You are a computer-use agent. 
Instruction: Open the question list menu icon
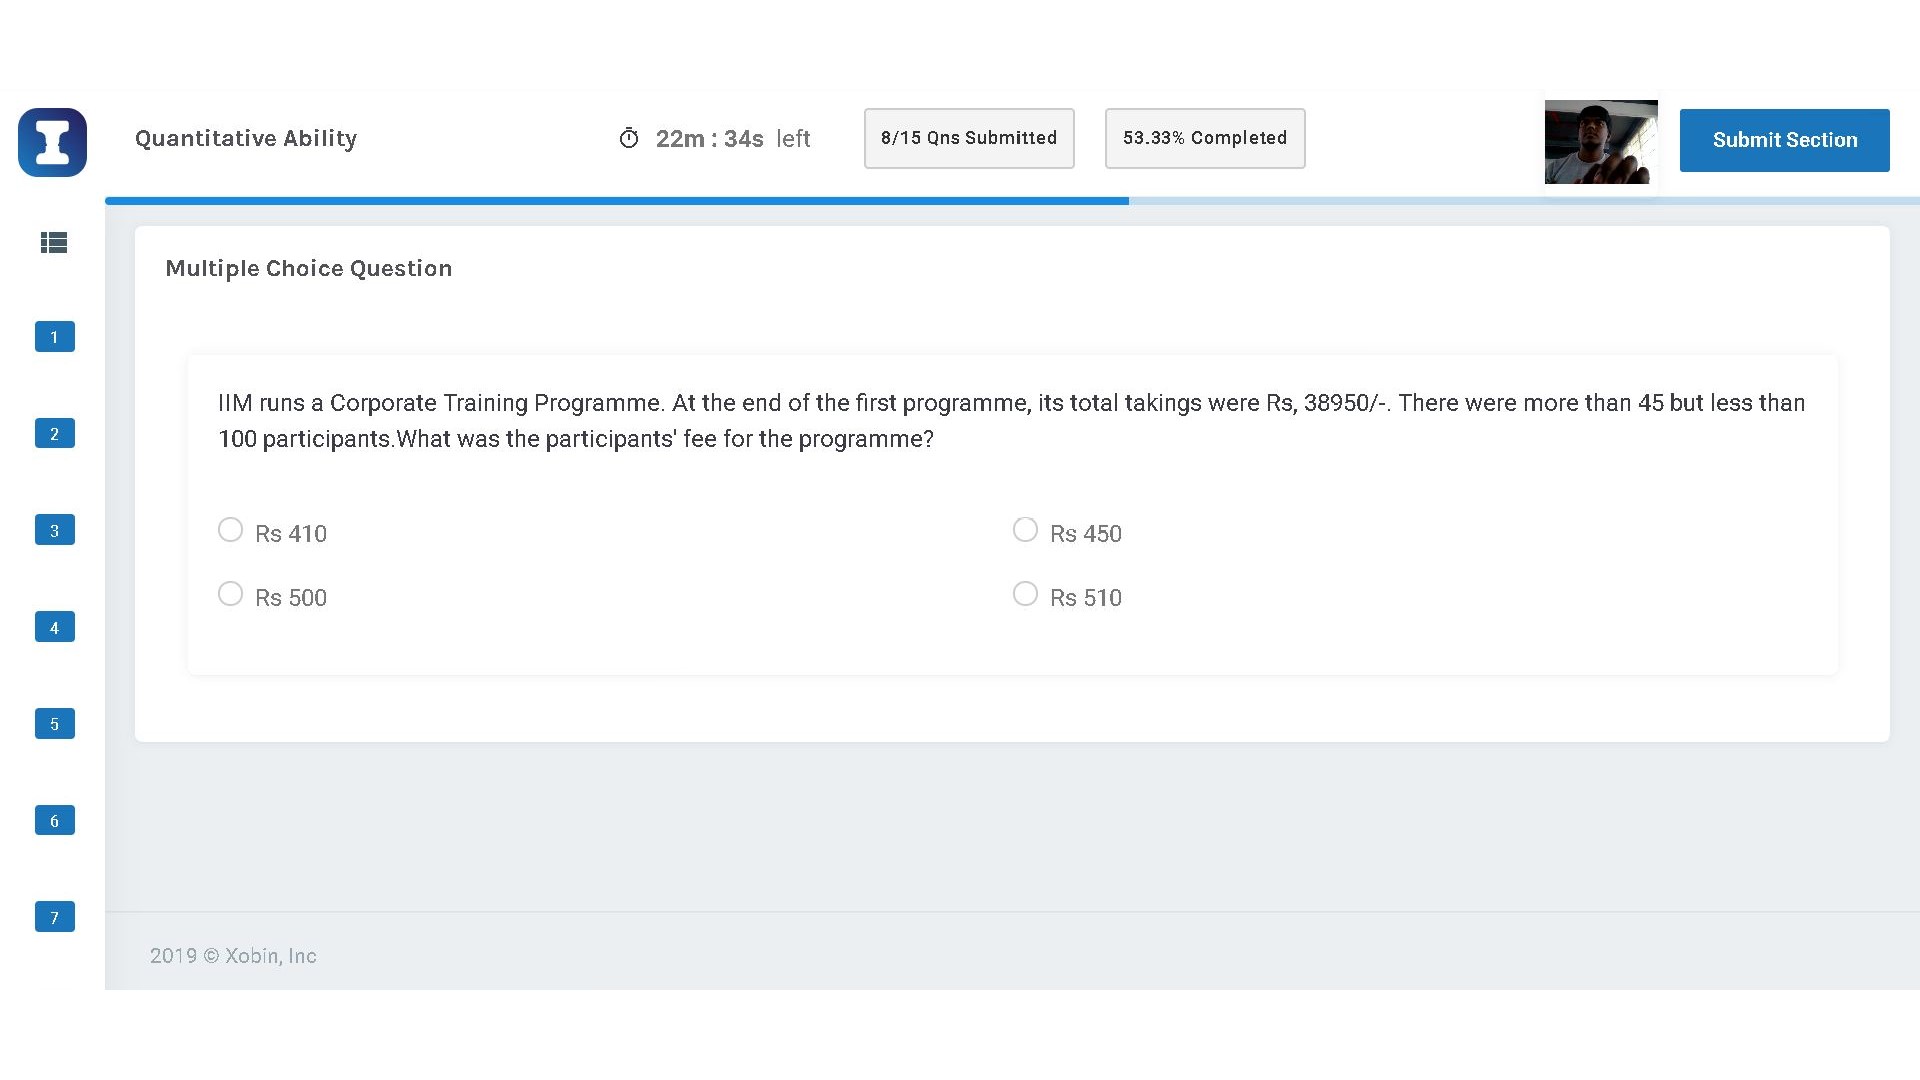[54, 242]
